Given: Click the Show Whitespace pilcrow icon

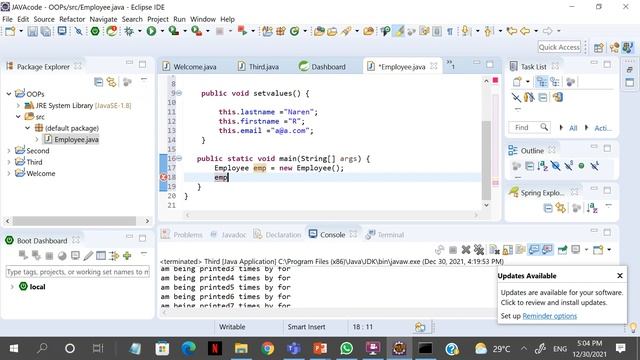Looking at the screenshot, I should tap(450, 31).
